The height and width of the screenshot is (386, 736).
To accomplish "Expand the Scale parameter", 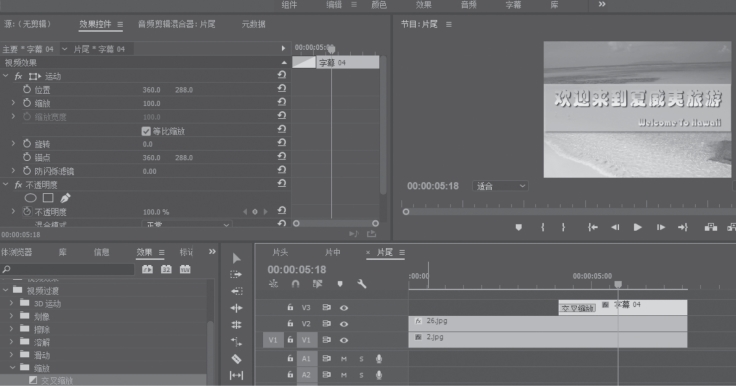I will 13,102.
